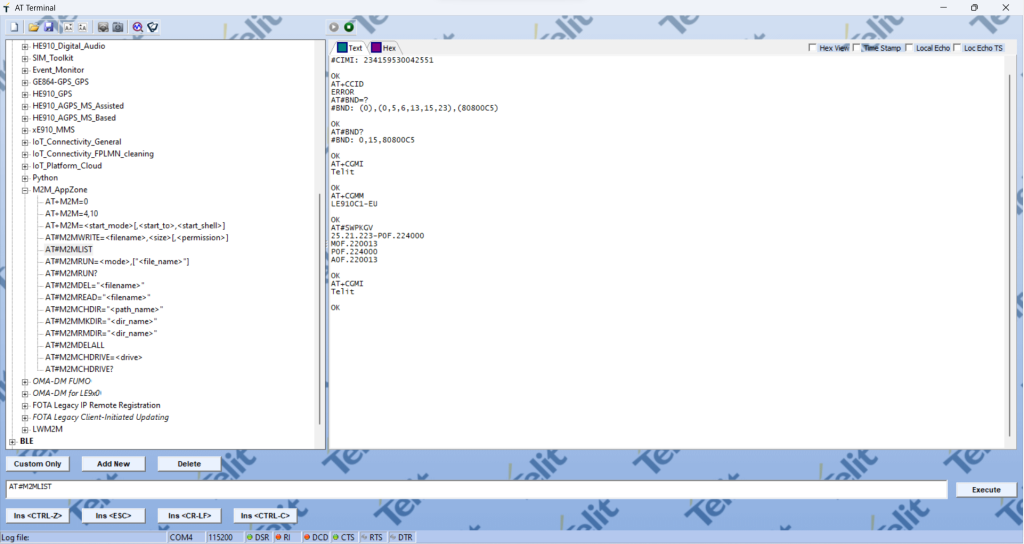Click the AT Terminal title bar app icon
This screenshot has height=544, width=1024.
tap(7, 8)
